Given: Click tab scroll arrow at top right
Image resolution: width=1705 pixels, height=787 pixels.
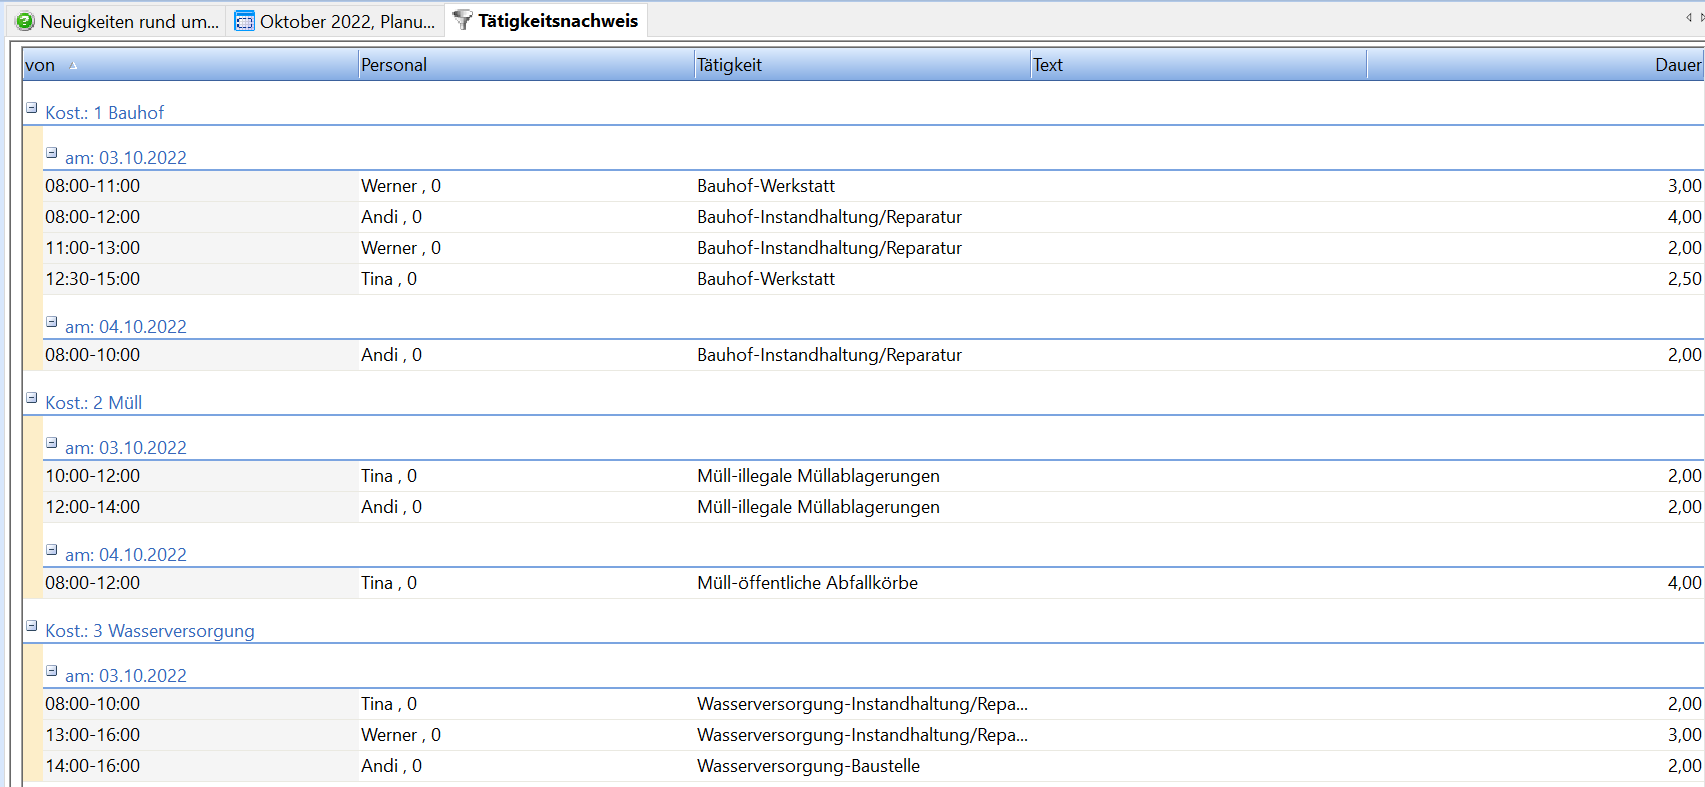Looking at the screenshot, I should tap(1689, 17).
